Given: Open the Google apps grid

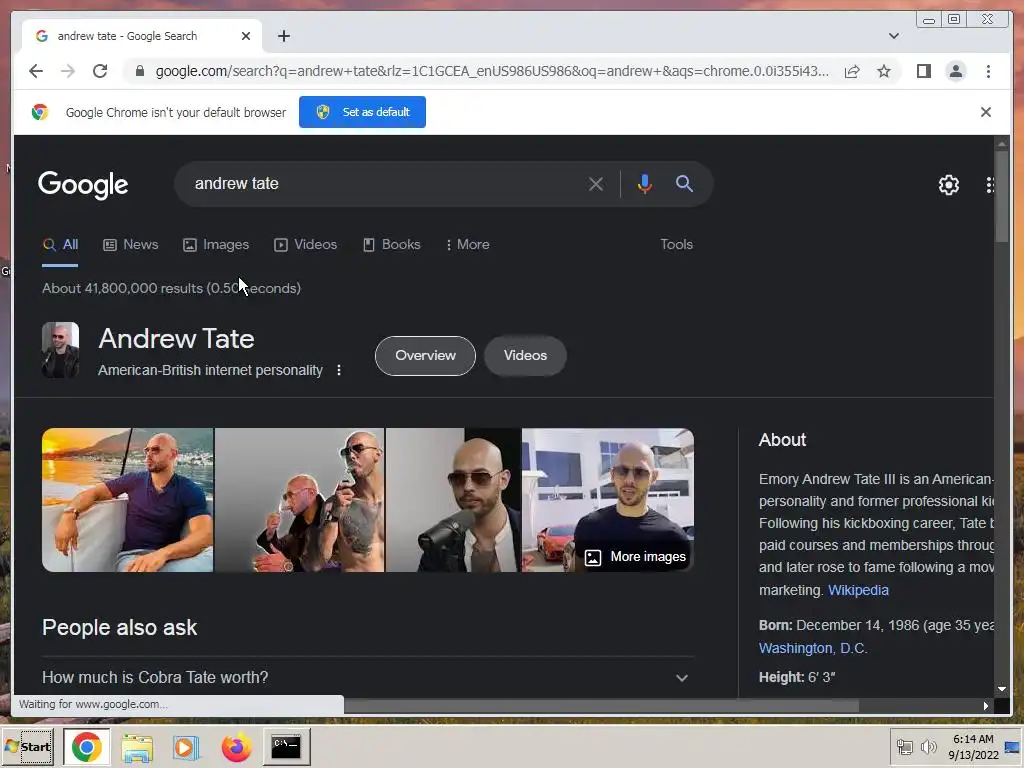Looking at the screenshot, I should pyautogui.click(x=990, y=185).
